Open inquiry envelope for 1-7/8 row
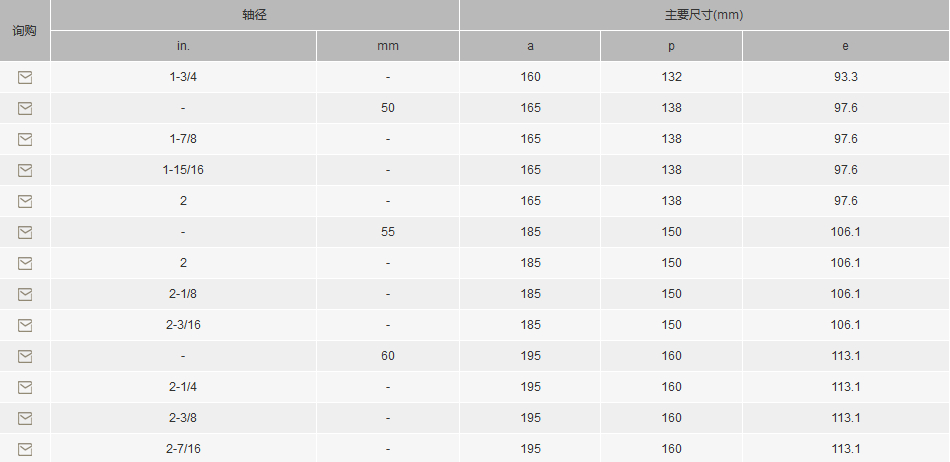This screenshot has width=950, height=462. click(x=25, y=139)
